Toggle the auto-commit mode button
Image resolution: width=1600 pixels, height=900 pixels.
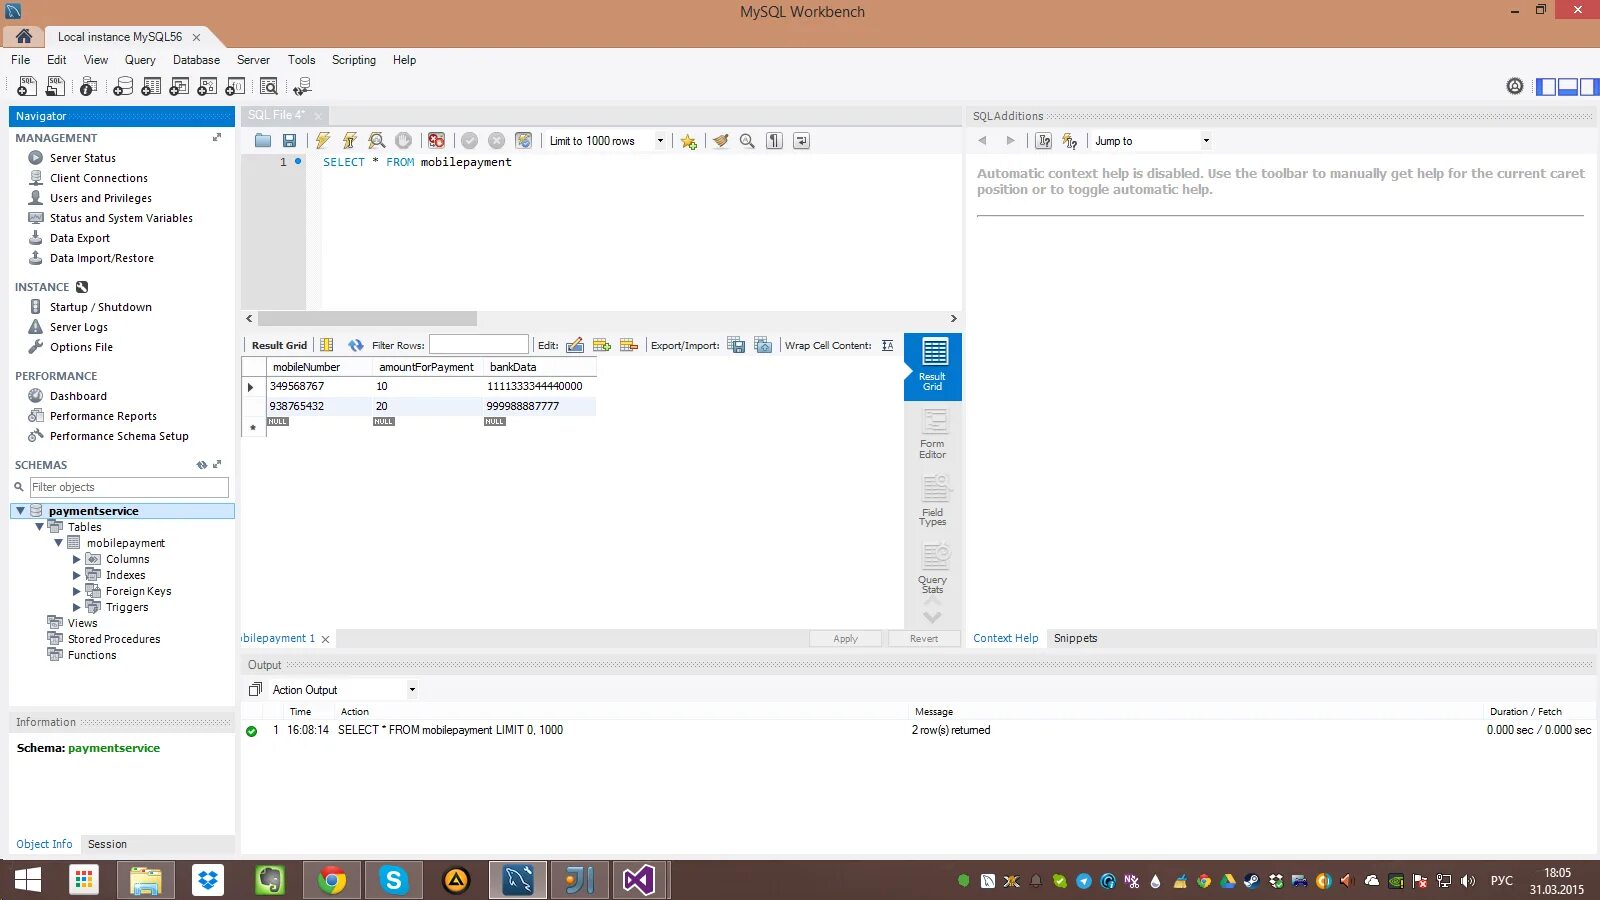pos(523,141)
